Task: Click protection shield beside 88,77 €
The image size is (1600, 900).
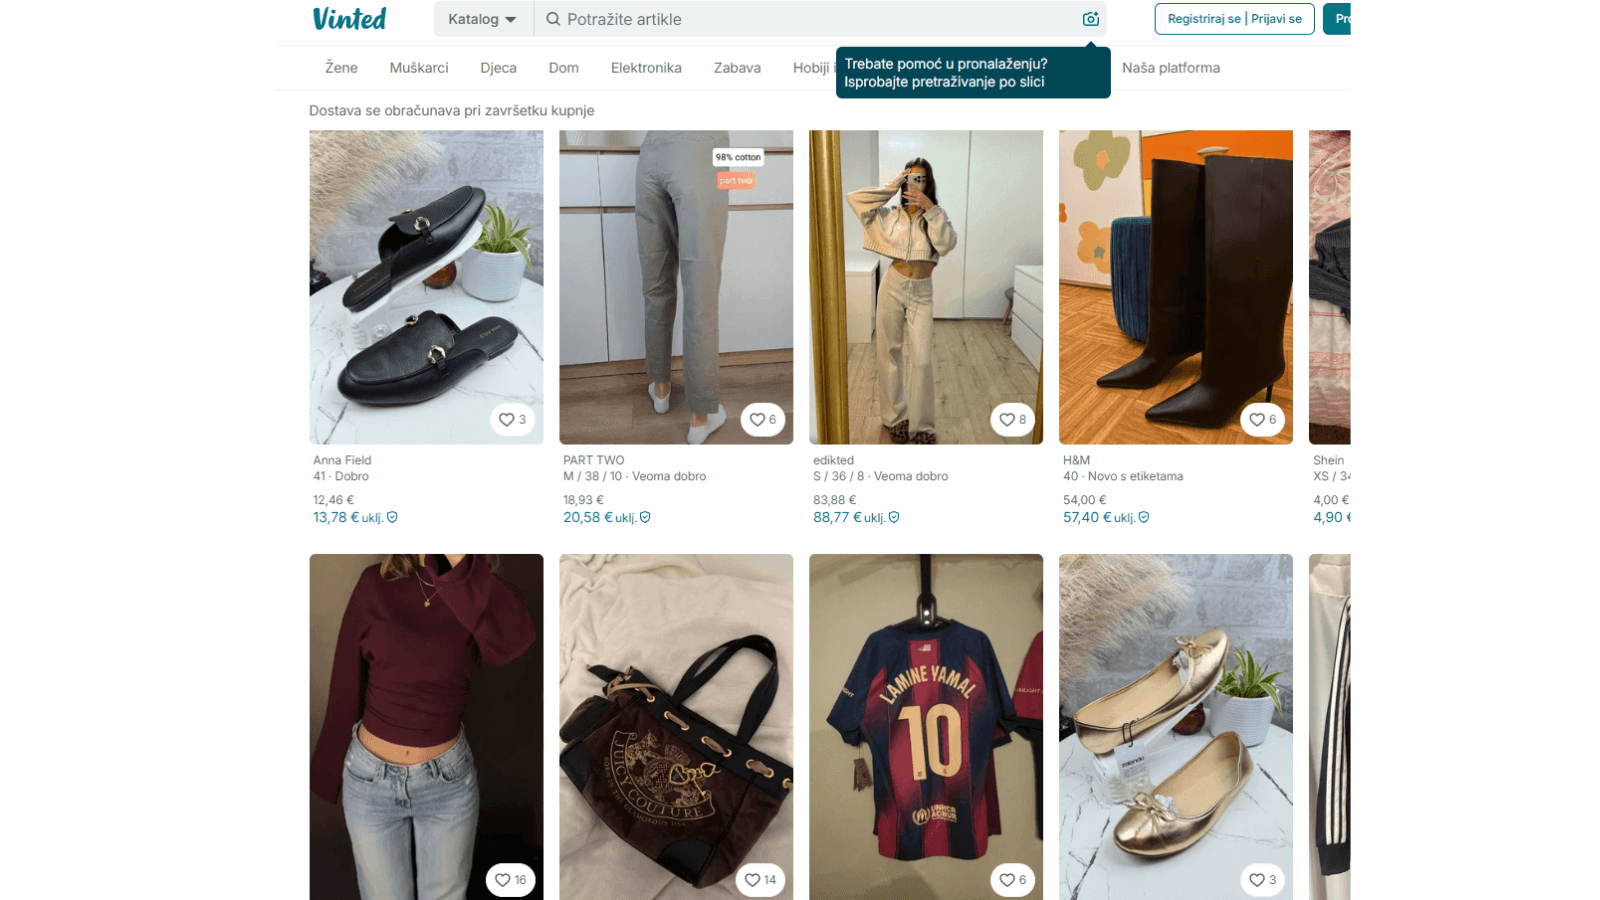Action: click(x=894, y=517)
